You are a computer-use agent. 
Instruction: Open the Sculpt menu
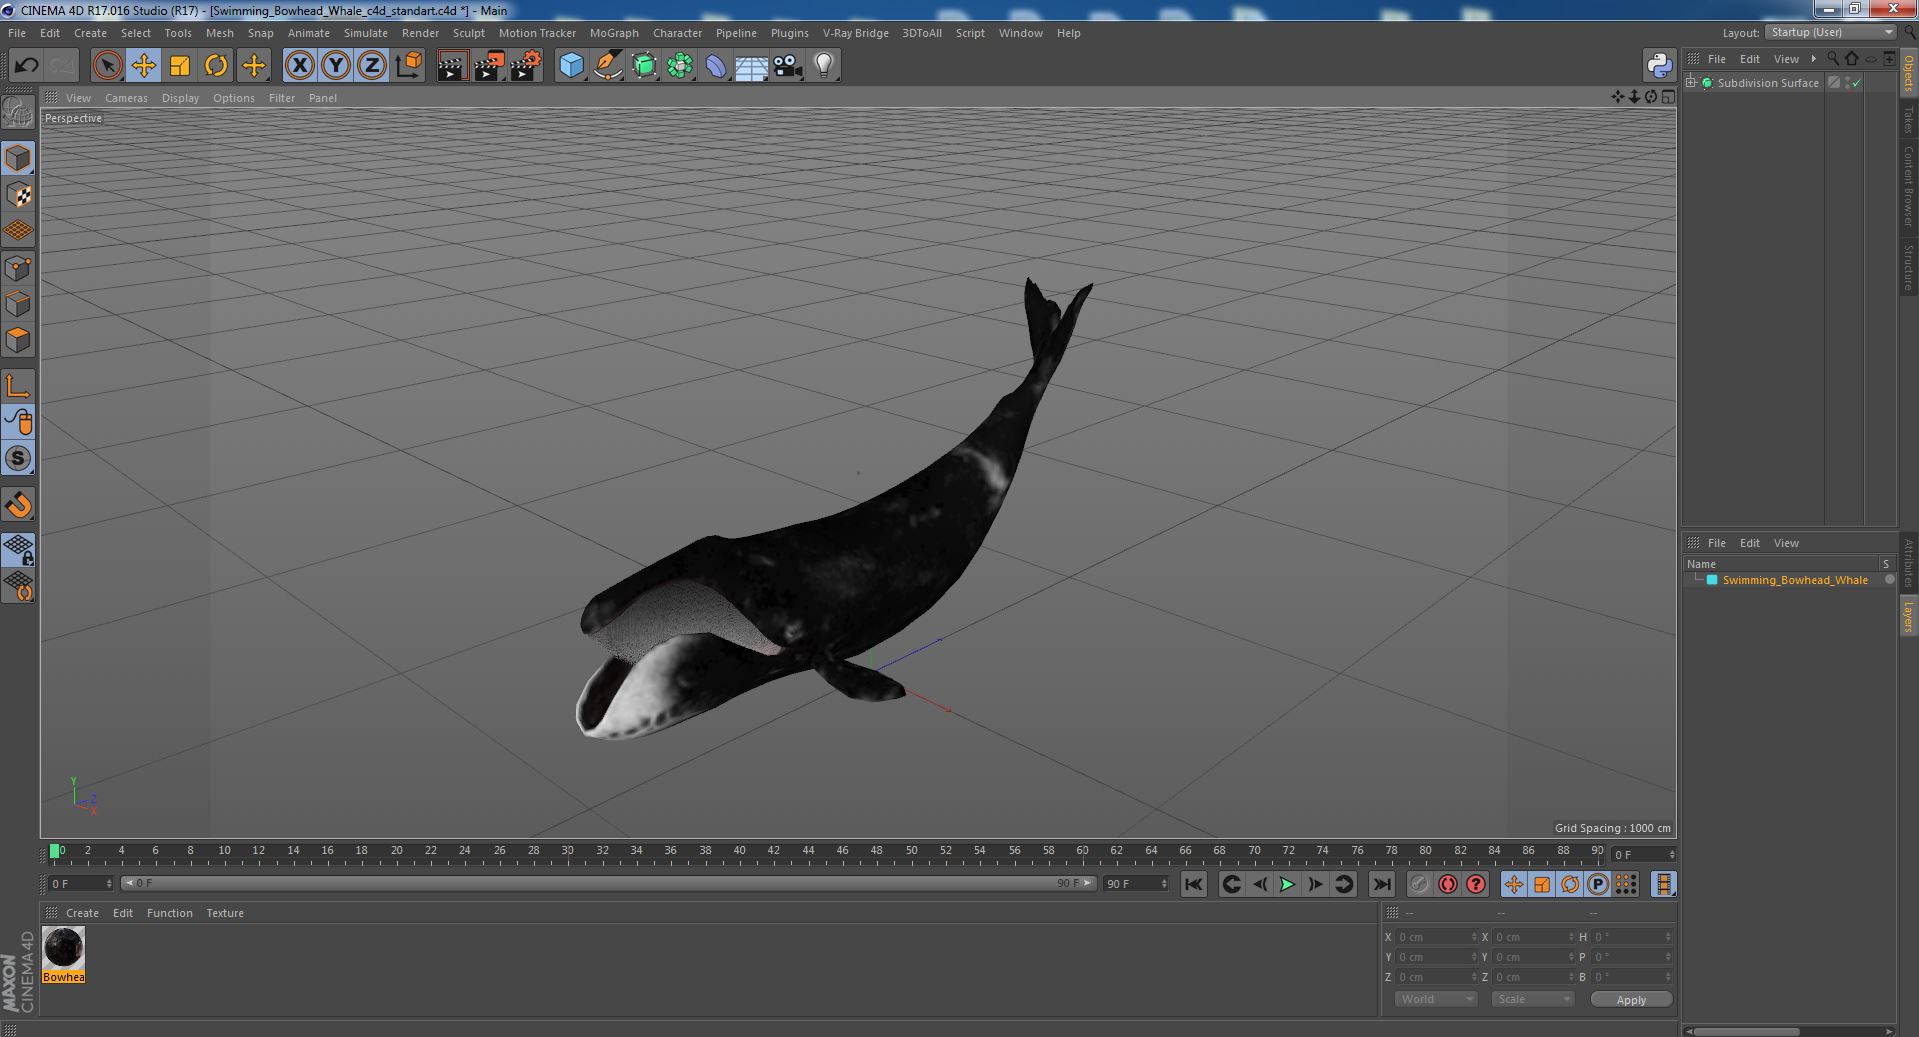click(x=468, y=33)
